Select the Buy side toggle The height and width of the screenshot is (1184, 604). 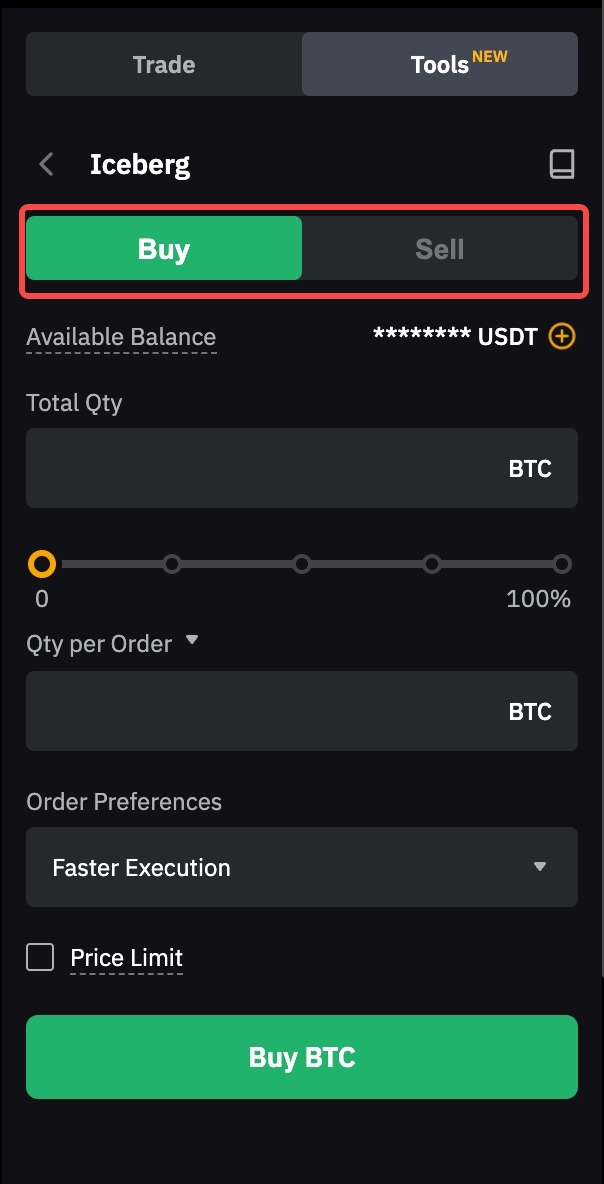point(164,248)
